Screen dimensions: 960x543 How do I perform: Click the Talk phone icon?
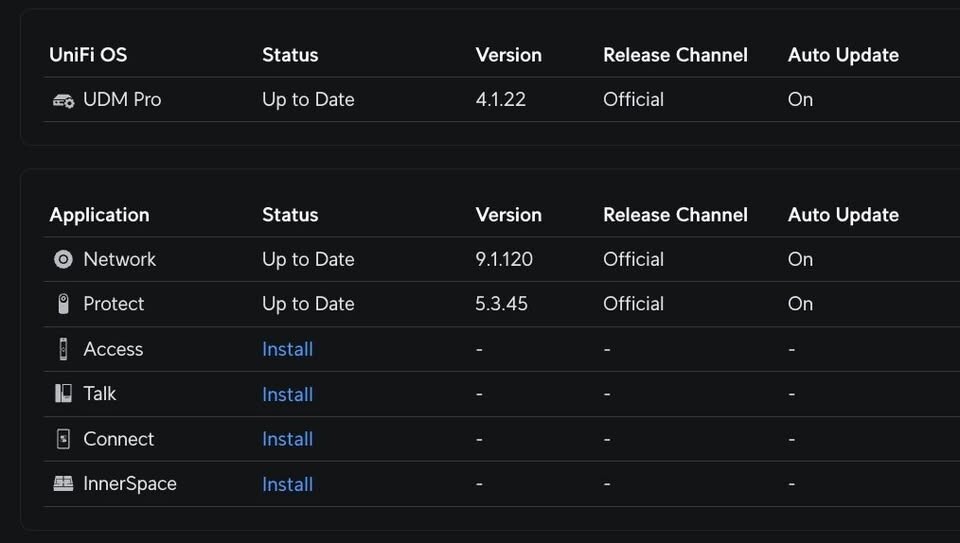[63, 394]
